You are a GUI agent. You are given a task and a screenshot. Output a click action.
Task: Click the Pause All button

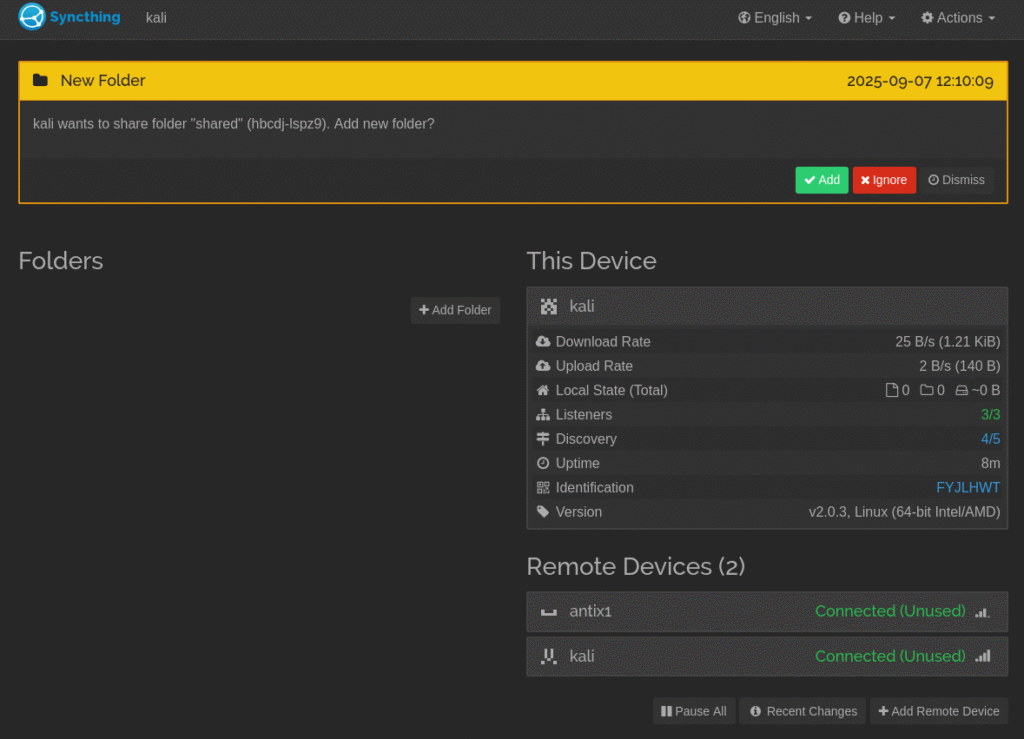694,711
